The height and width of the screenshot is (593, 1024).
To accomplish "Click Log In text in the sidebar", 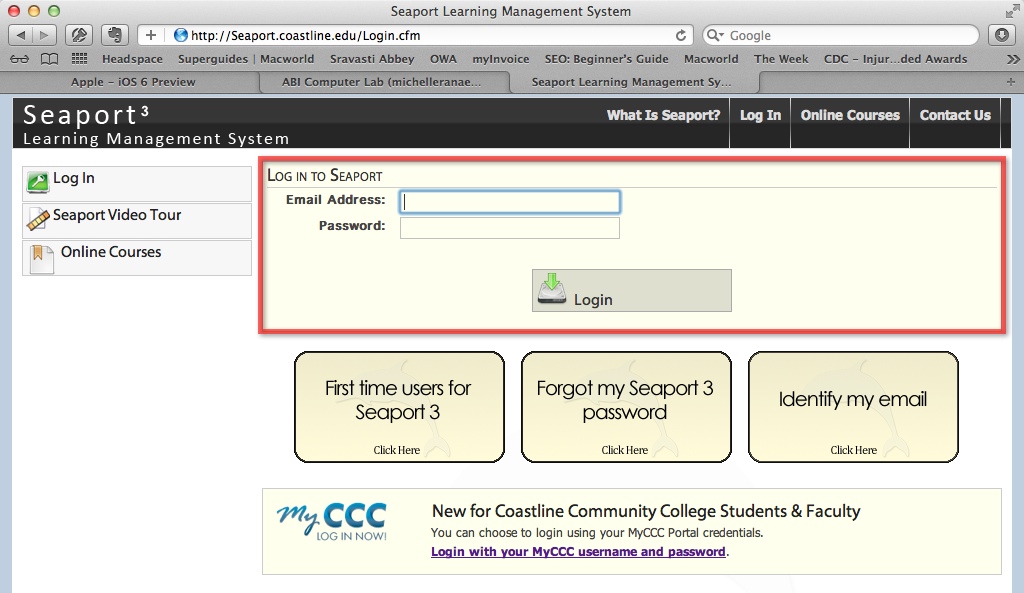I will coord(74,178).
